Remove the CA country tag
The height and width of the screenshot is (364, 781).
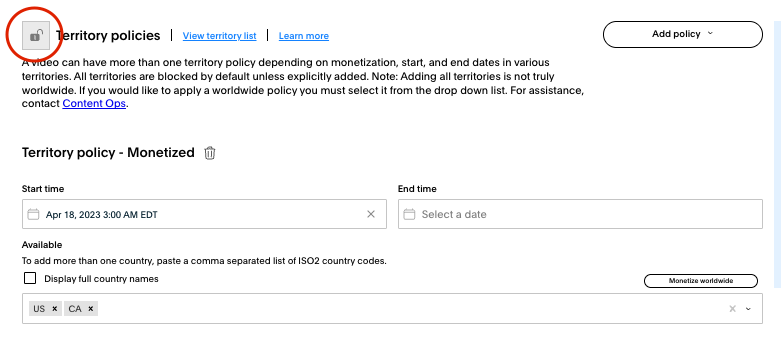coord(91,309)
